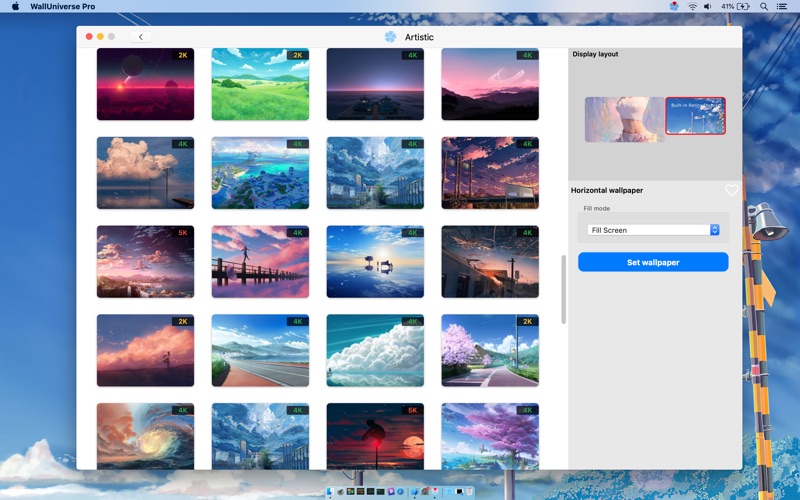Open the Notification Center list icon
Screen dimensions: 800x500
coord(782,6)
